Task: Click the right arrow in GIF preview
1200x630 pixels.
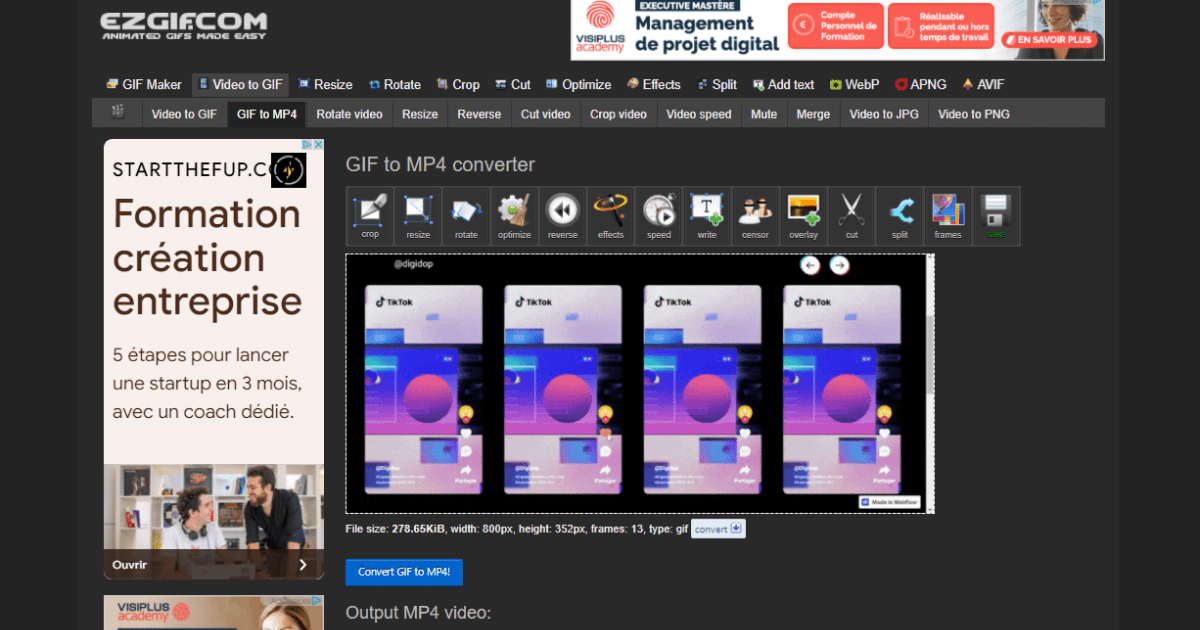Action: click(x=839, y=265)
